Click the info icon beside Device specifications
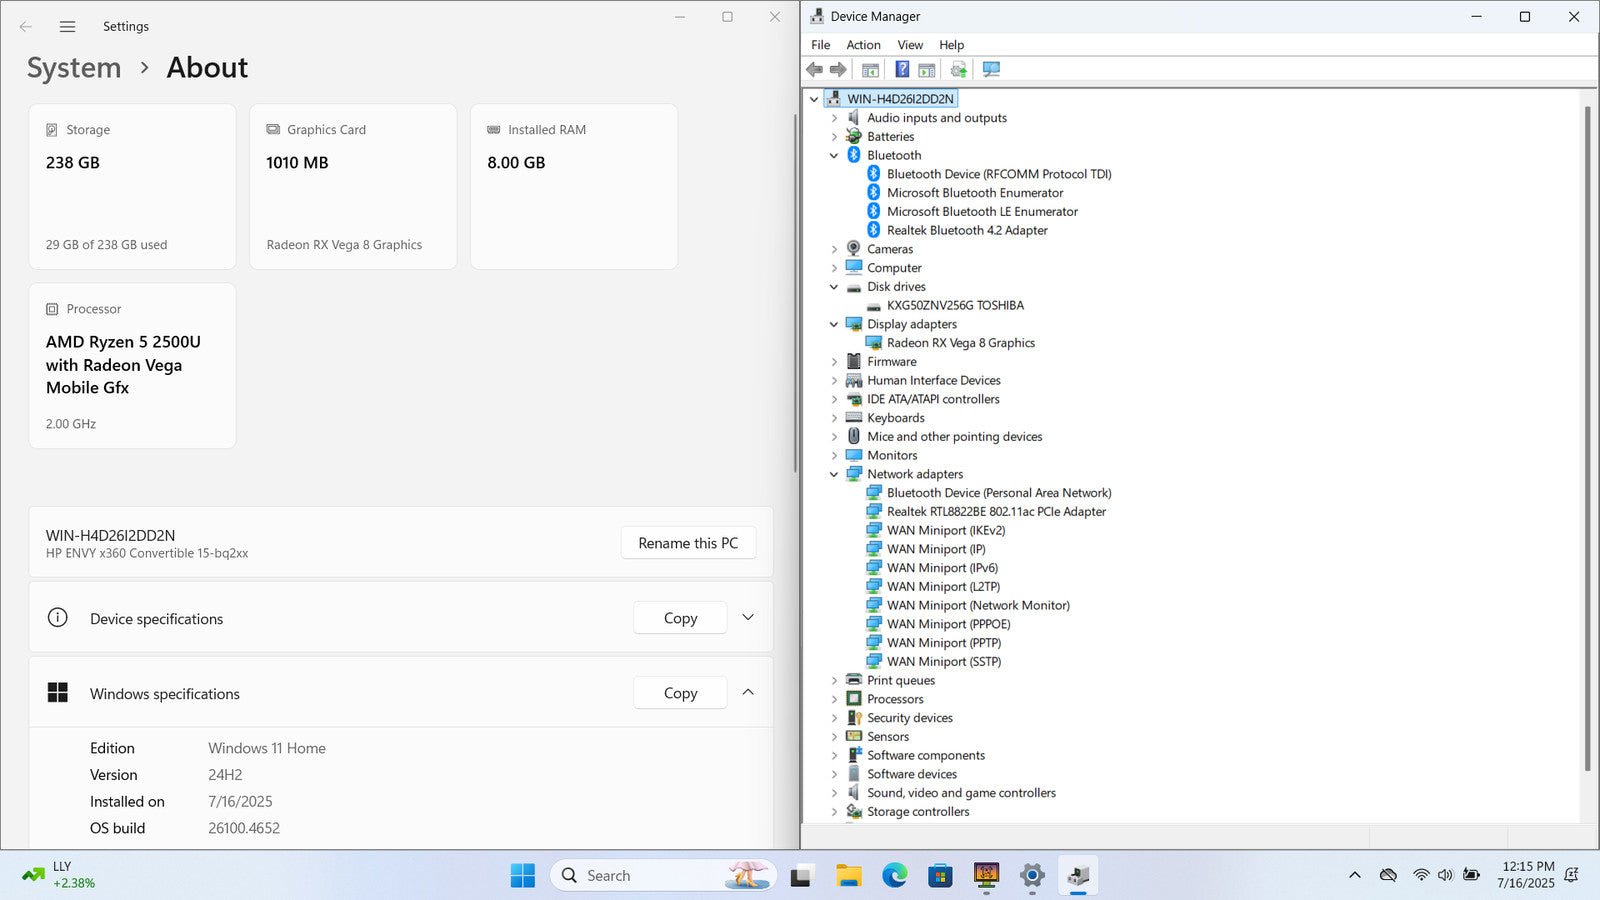This screenshot has width=1600, height=900. click(x=58, y=618)
